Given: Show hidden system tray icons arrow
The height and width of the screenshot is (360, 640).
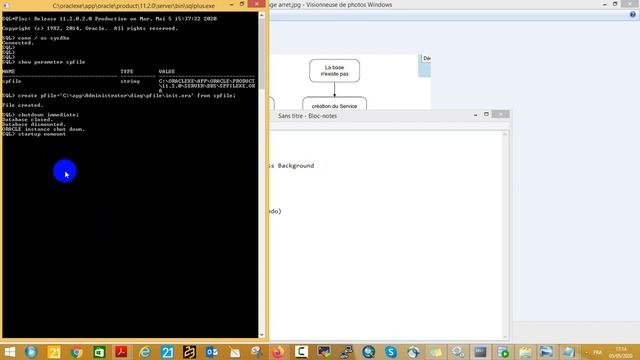Looking at the screenshot, I should coord(587,352).
